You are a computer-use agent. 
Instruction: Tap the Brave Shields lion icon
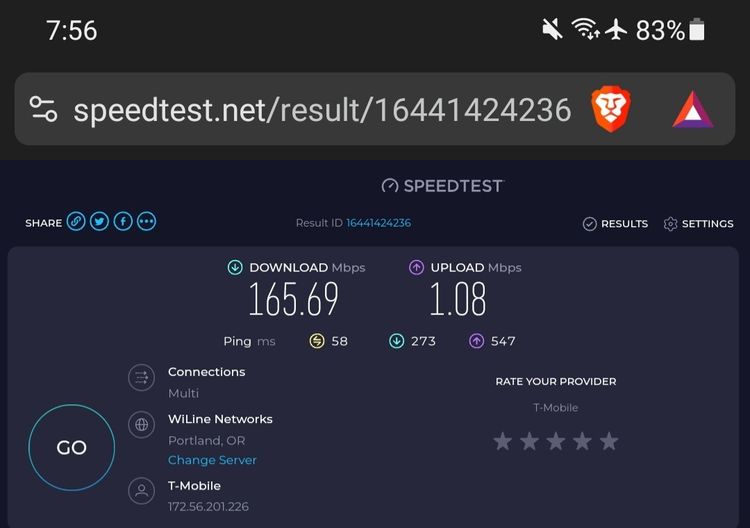[611, 109]
